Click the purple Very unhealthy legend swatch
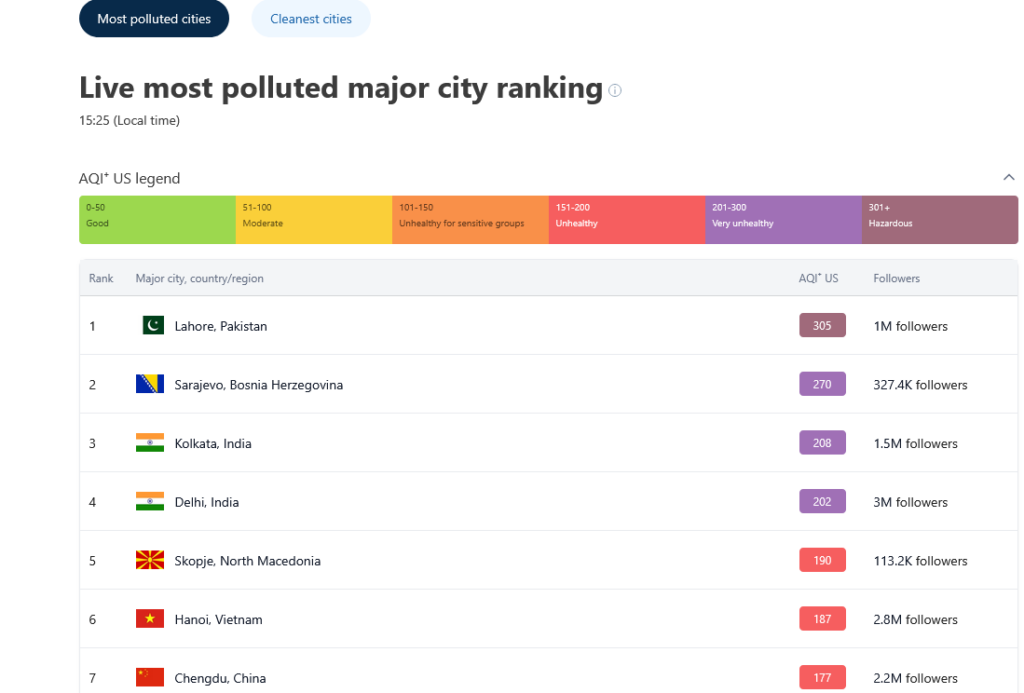 783,220
